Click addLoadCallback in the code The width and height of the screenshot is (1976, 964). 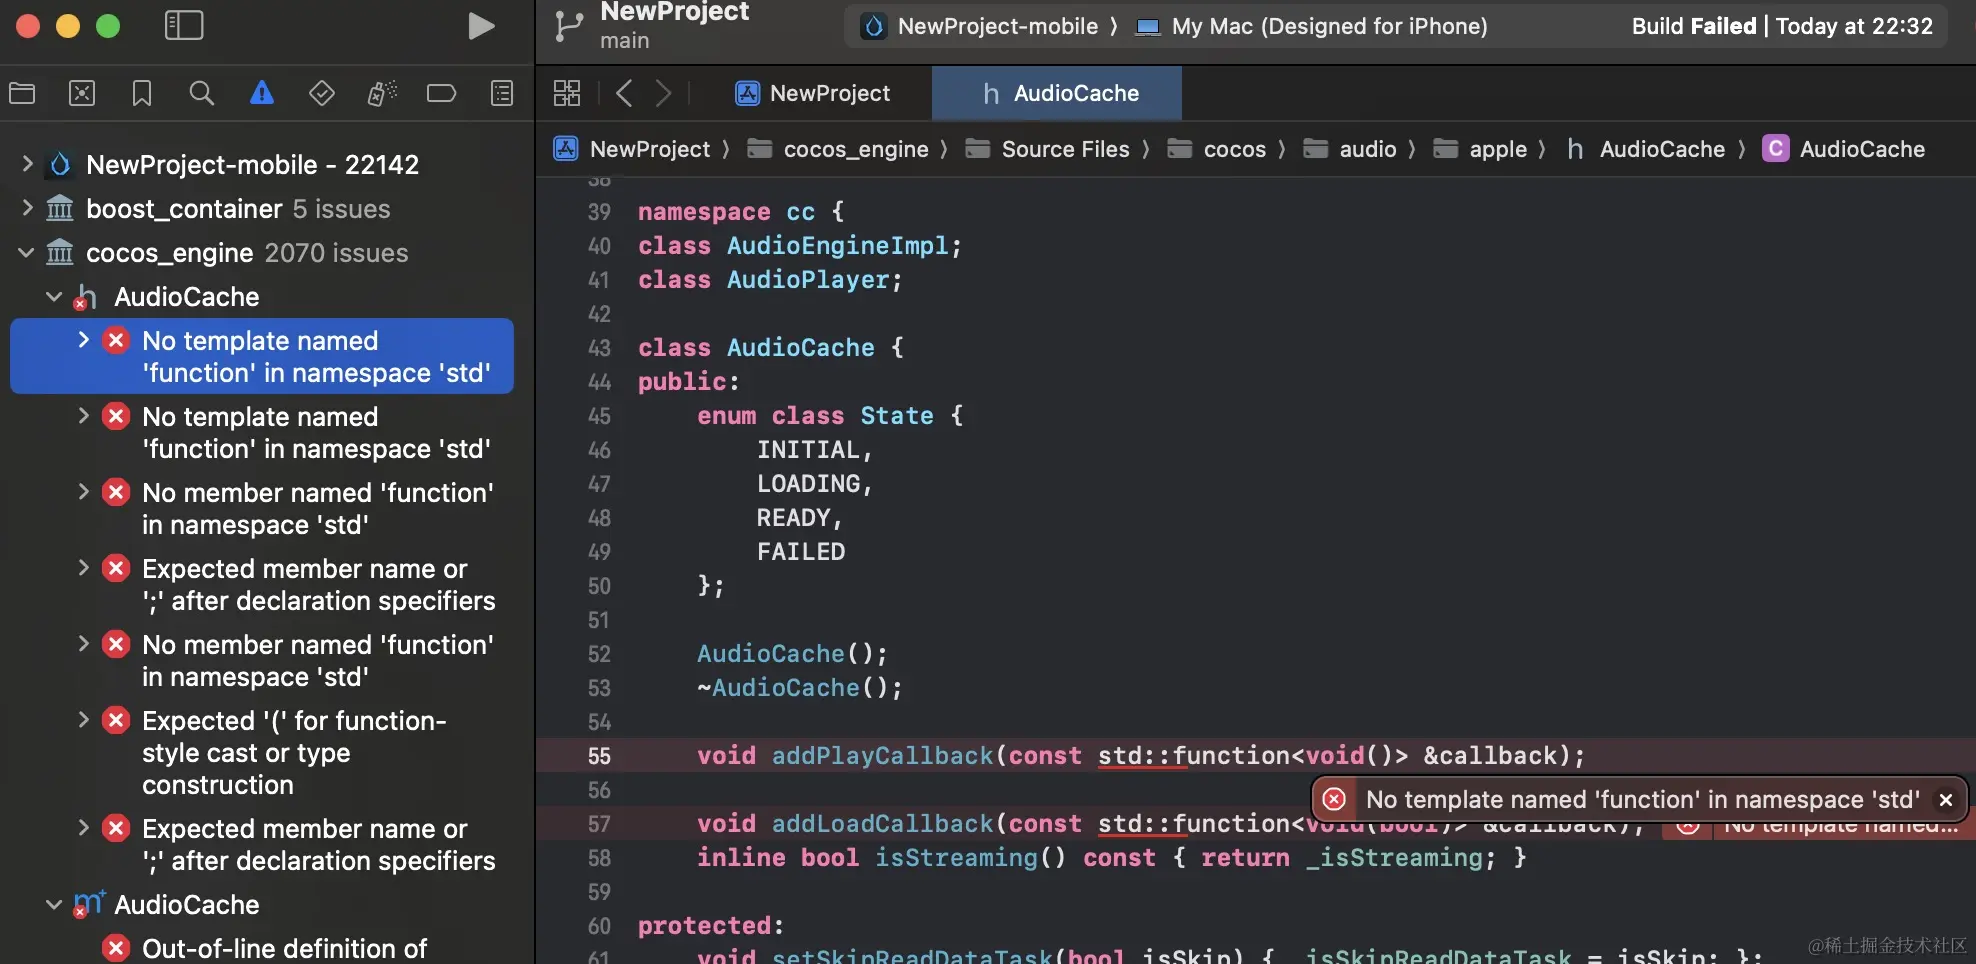[x=883, y=824]
